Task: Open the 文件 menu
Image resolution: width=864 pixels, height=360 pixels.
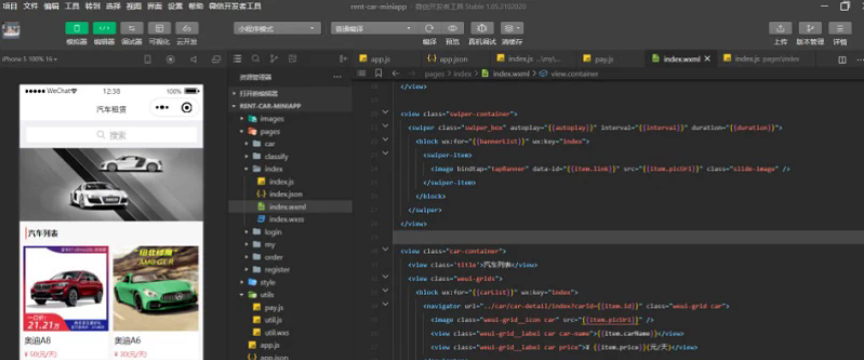Action: pyautogui.click(x=30, y=6)
